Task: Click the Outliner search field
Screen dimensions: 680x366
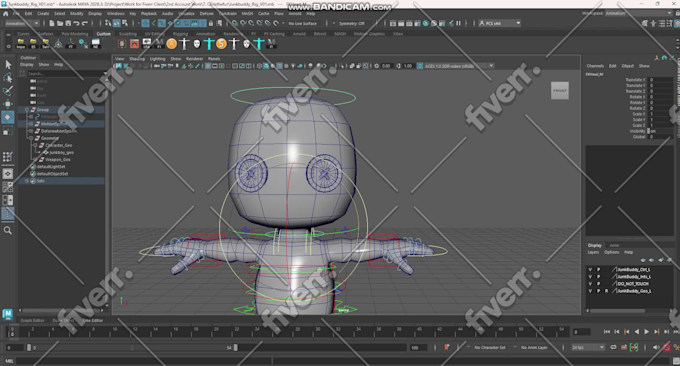Action: coord(65,74)
